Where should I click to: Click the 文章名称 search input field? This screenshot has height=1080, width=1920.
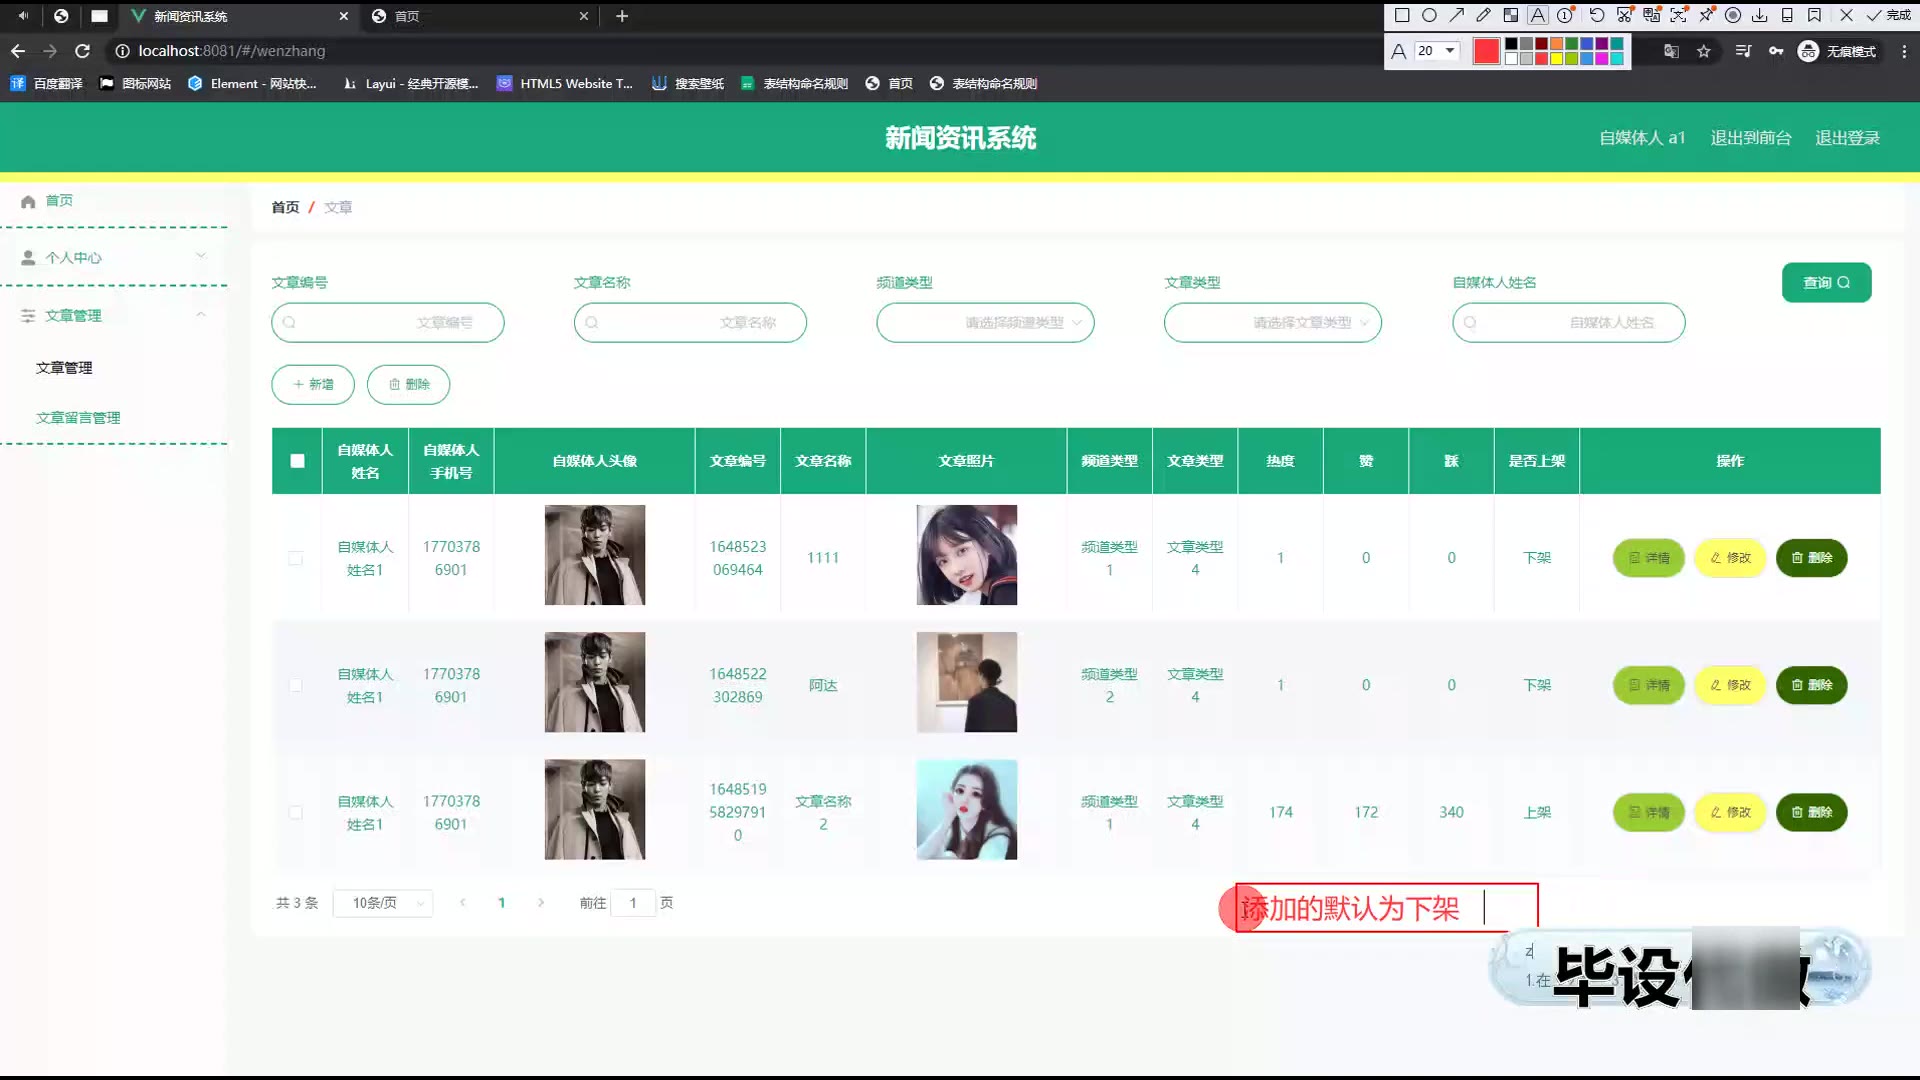pos(690,323)
